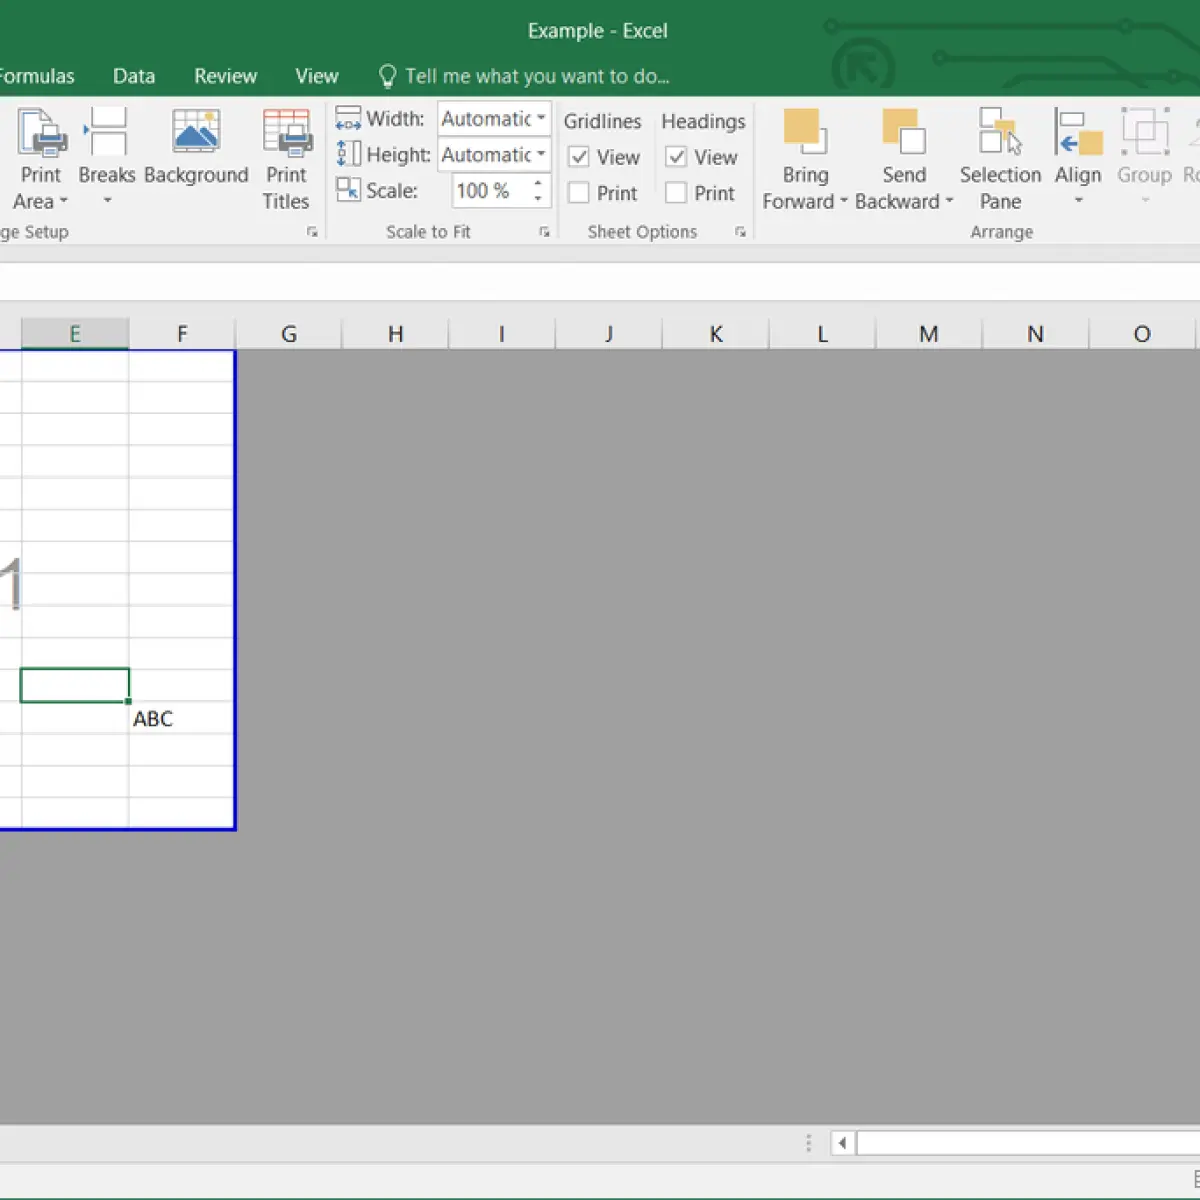This screenshot has width=1200, height=1200.
Task: Expand the Width dropdown
Action: click(x=541, y=118)
